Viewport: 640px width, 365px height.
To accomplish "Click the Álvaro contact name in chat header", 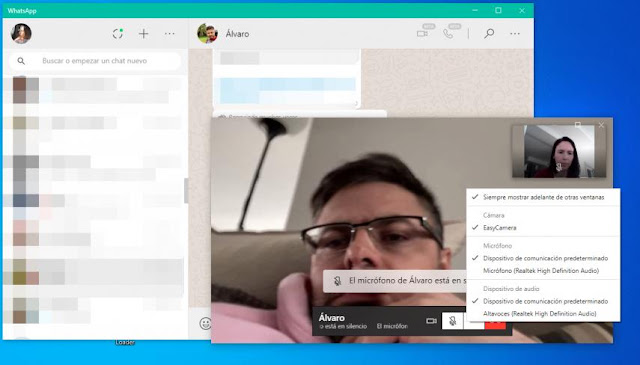I will point(237,34).
